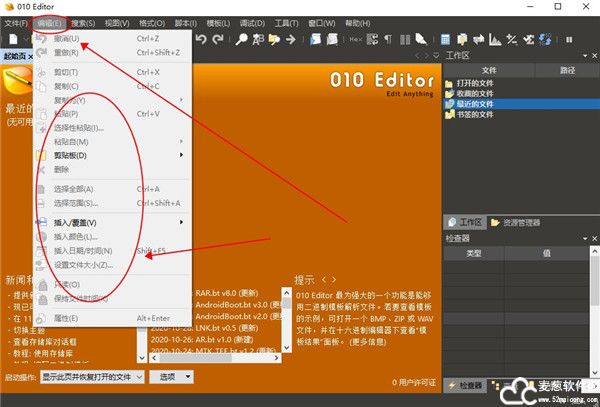Expand the 复制为(Y) submenu

112,100
